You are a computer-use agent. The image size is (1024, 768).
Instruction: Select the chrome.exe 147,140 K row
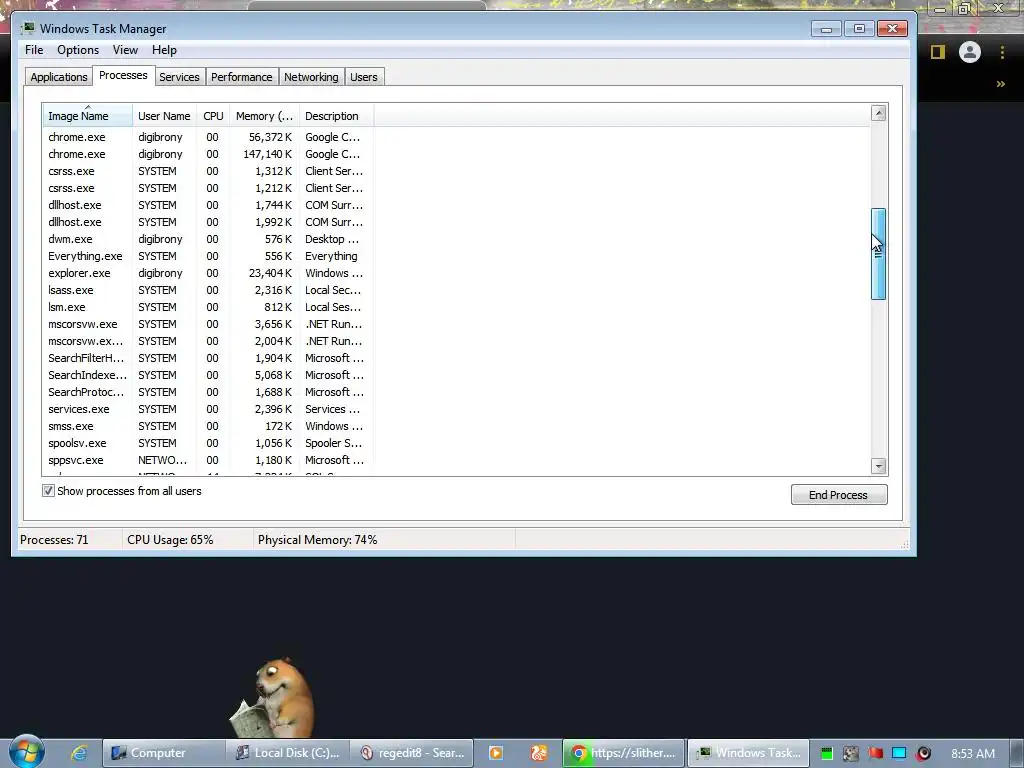(x=208, y=154)
